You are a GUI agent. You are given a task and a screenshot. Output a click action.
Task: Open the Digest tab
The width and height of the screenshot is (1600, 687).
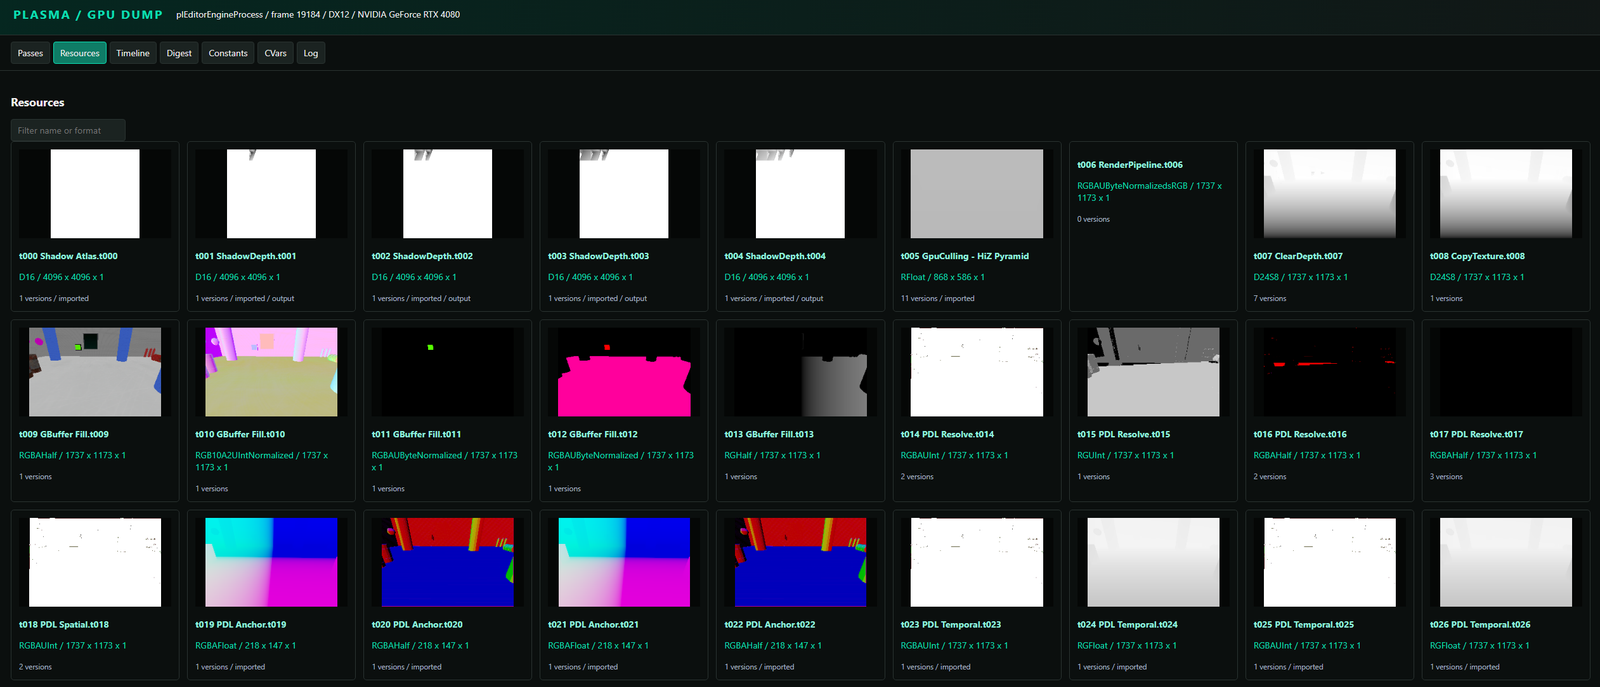point(179,53)
